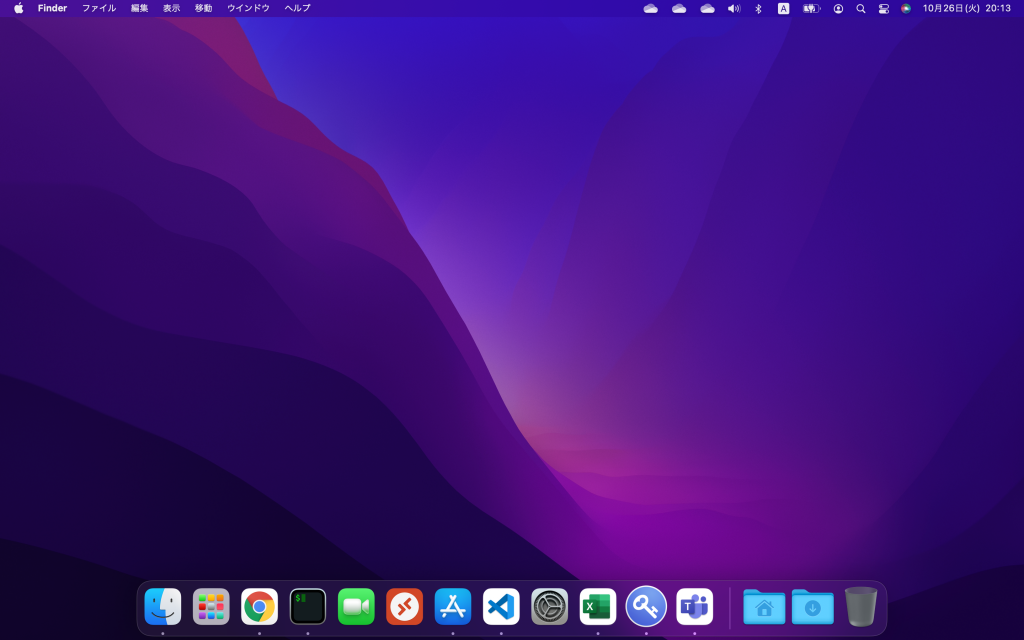This screenshot has width=1024, height=640.
Task: Click the volume icon in menu bar
Action: [734, 8]
